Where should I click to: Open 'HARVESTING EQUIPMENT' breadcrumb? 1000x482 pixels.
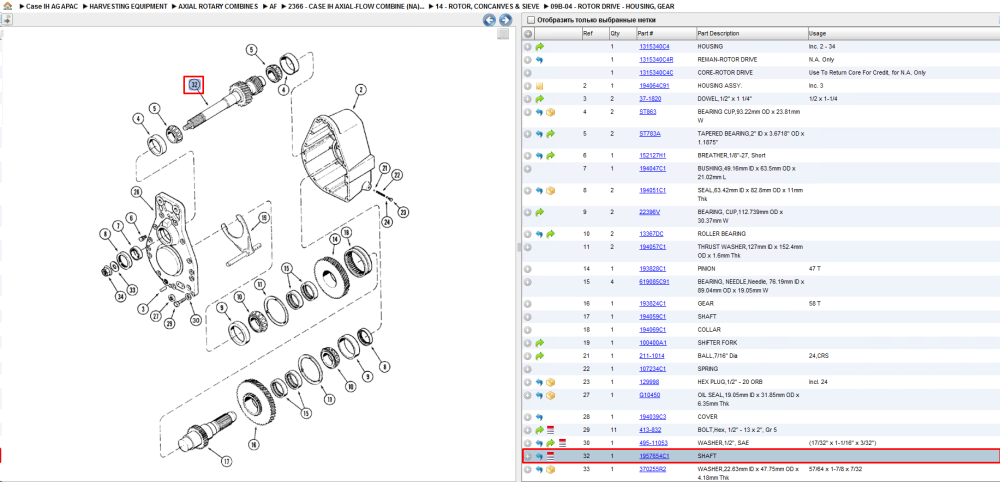[x=129, y=6]
